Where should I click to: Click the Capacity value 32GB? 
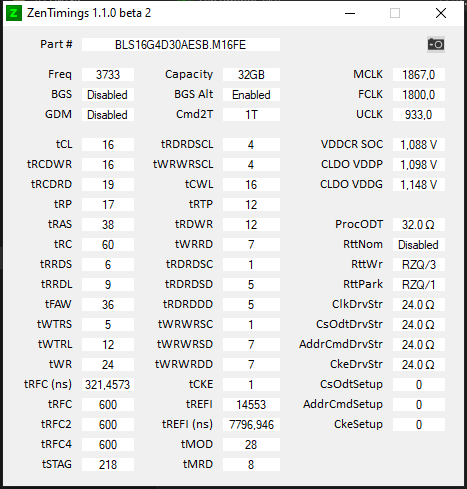point(251,75)
